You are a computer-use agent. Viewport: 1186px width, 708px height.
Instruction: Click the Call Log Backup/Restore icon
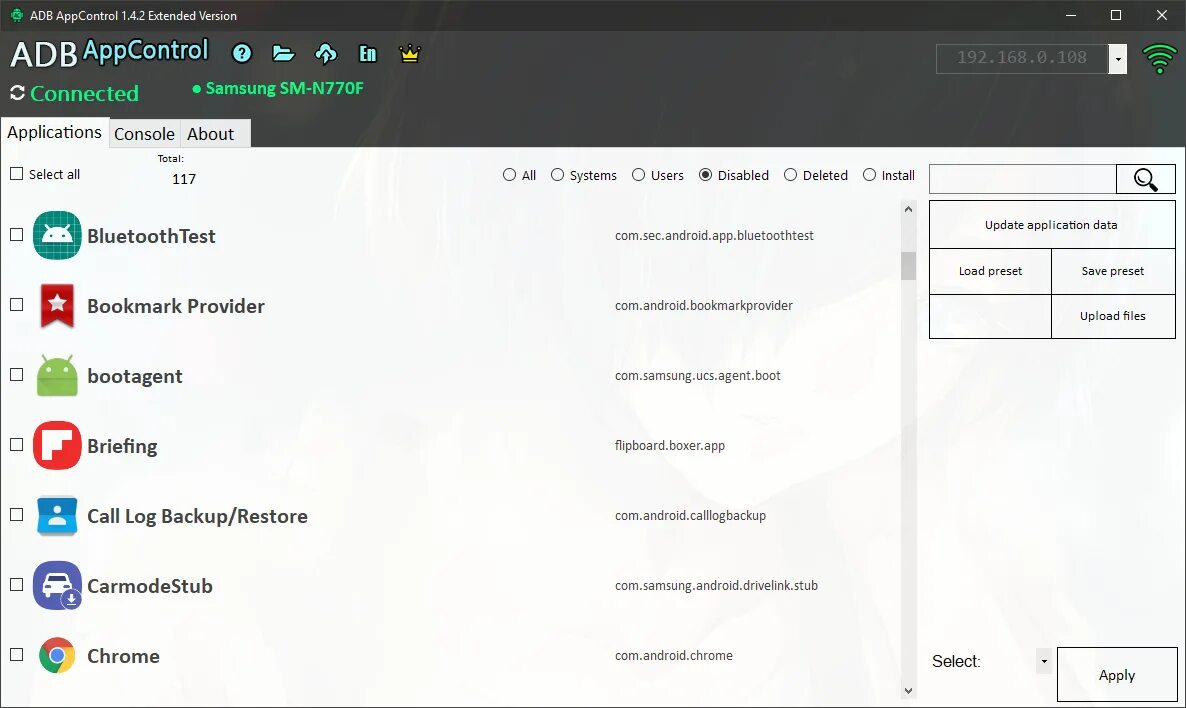(57, 516)
